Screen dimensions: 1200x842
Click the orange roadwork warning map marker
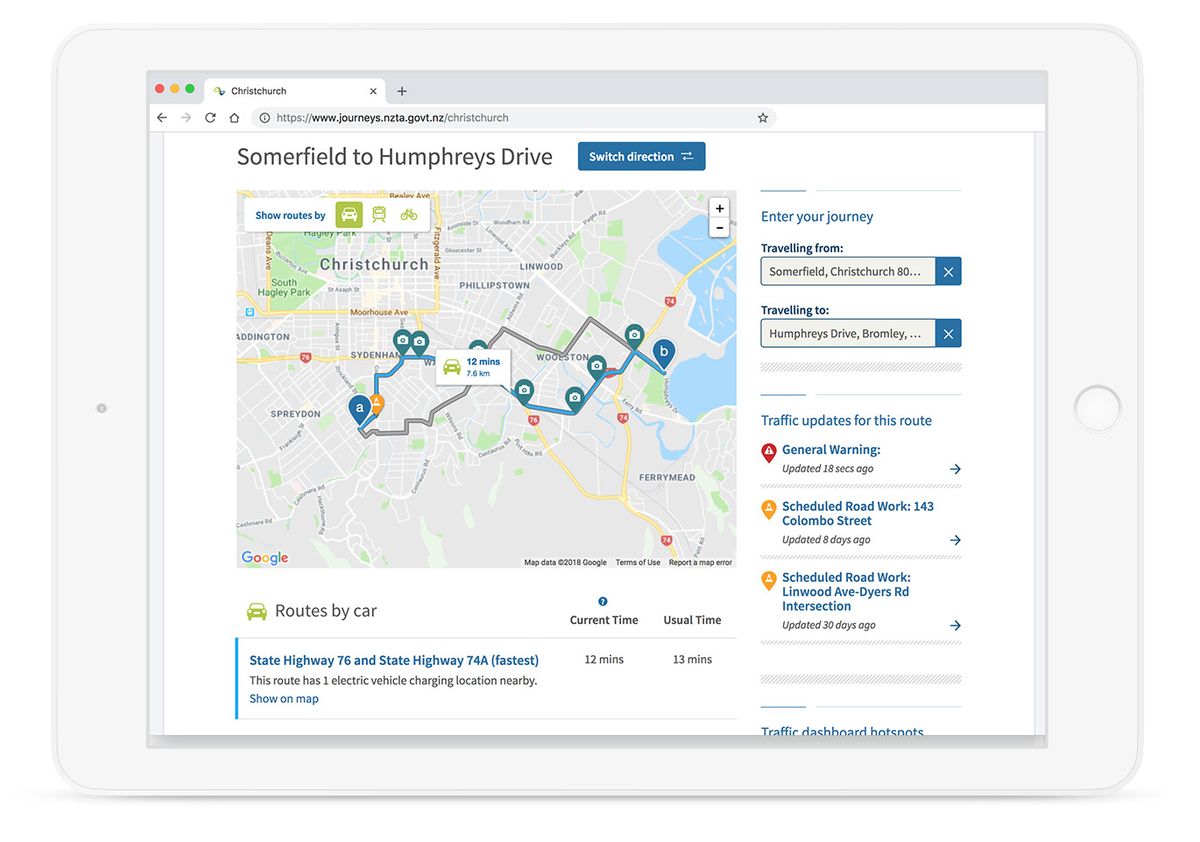pyautogui.click(x=376, y=405)
